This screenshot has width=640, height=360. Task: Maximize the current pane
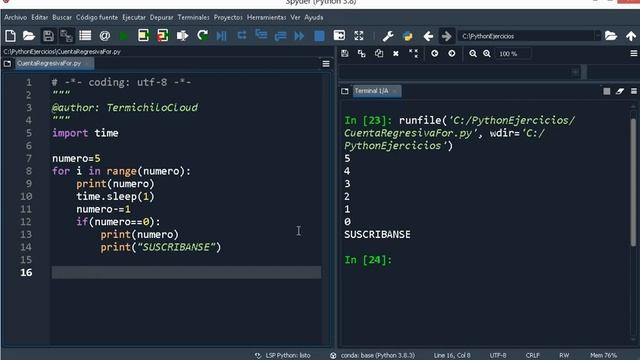pos(339,36)
